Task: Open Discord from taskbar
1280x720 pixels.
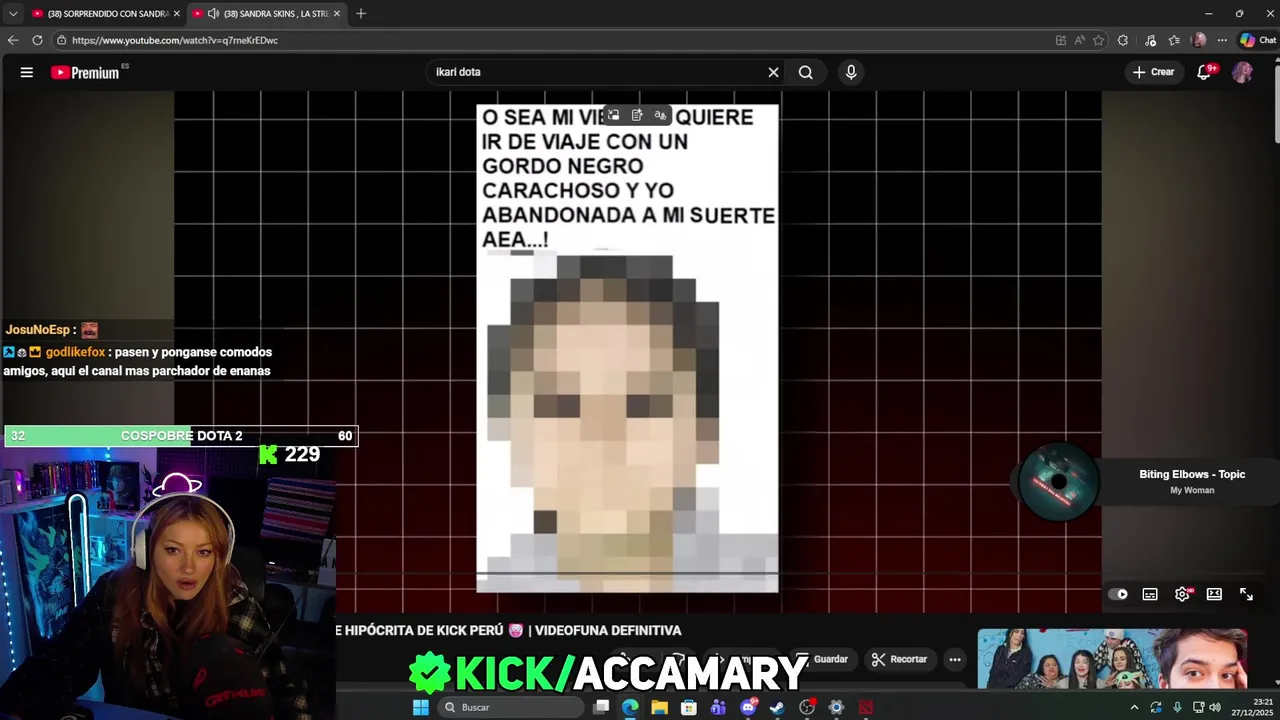Action: (748, 707)
